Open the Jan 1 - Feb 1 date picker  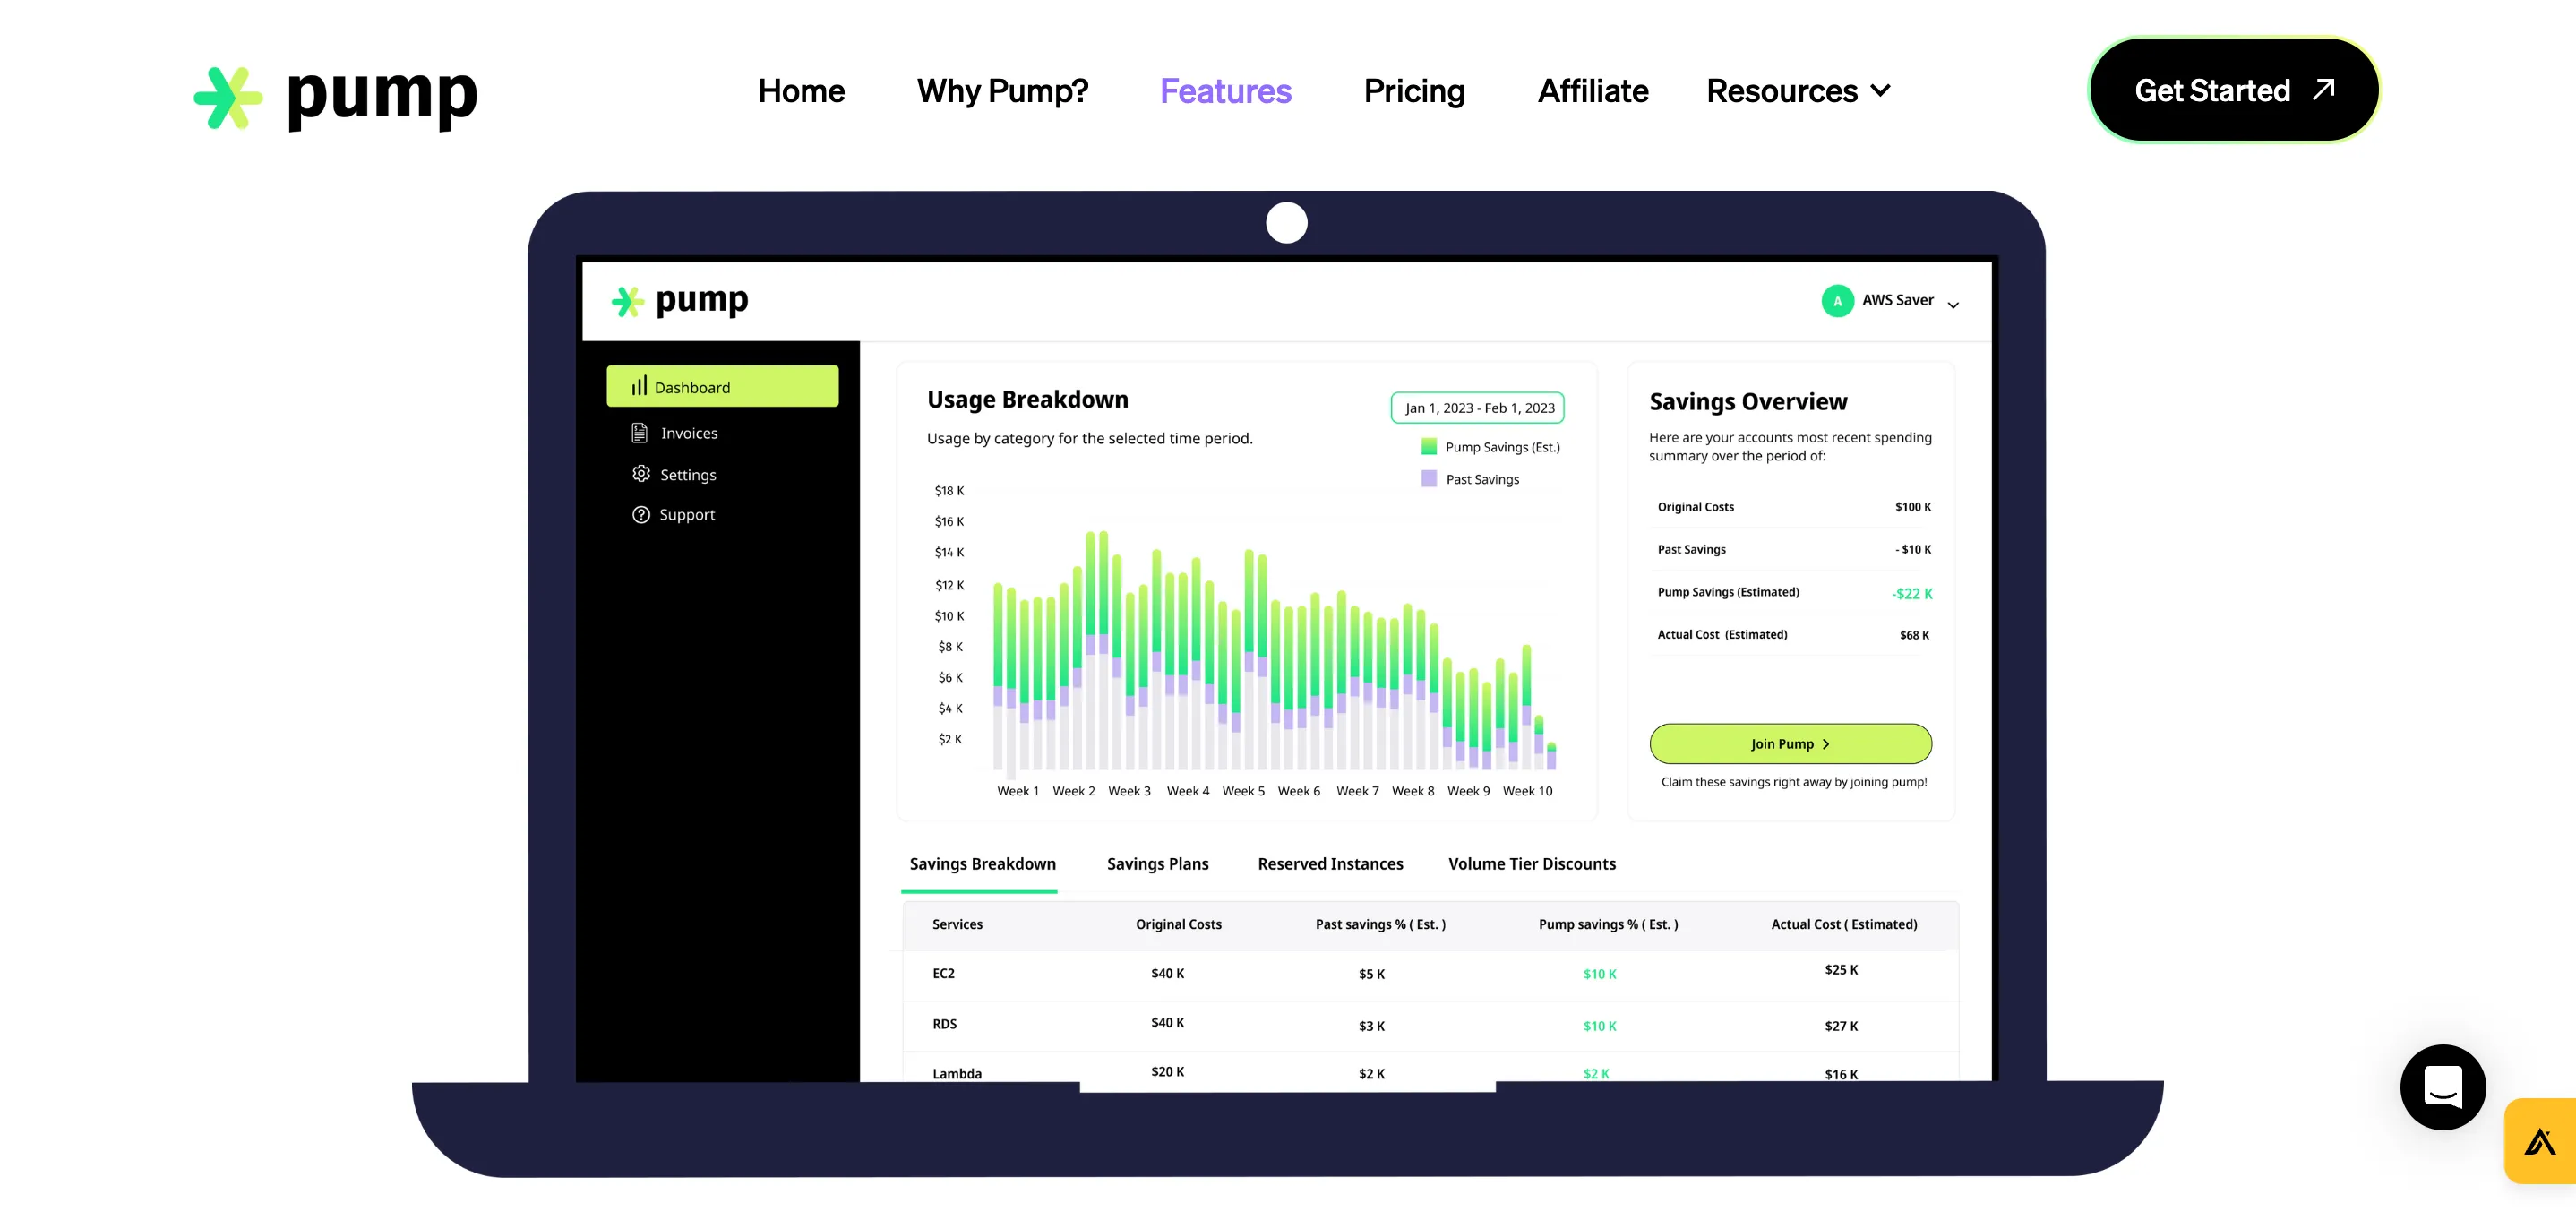pyautogui.click(x=1477, y=408)
